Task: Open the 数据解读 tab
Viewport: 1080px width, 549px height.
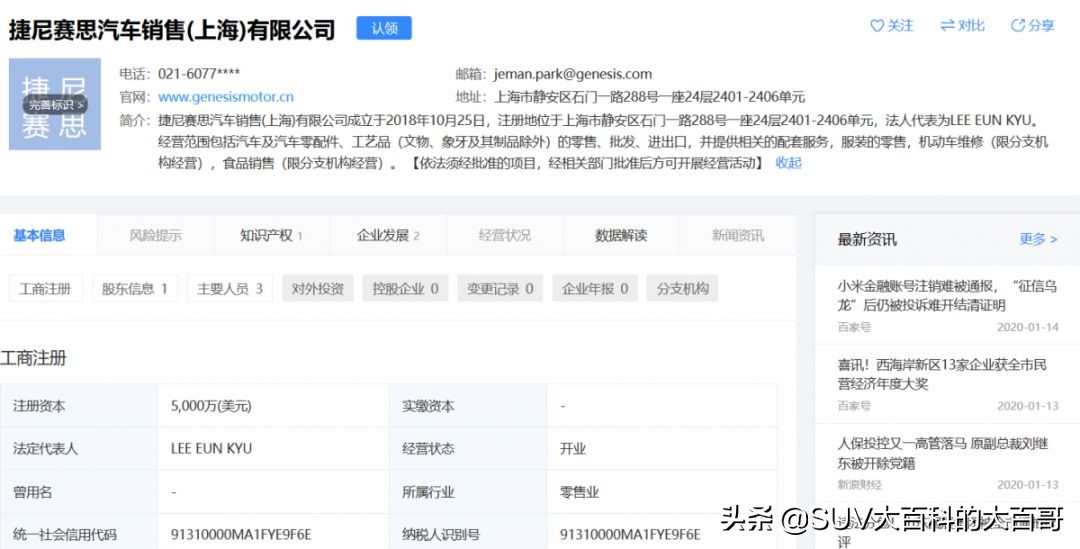Action: coord(621,236)
